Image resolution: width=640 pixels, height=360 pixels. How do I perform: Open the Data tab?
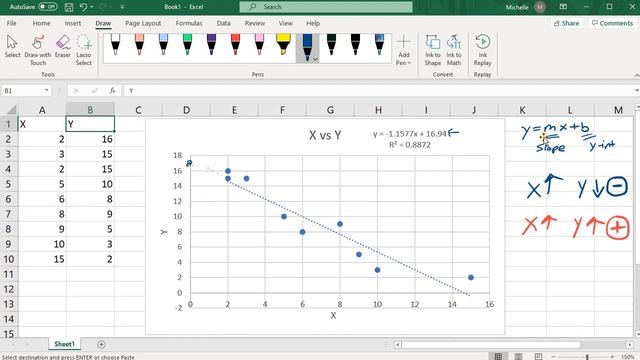223,23
